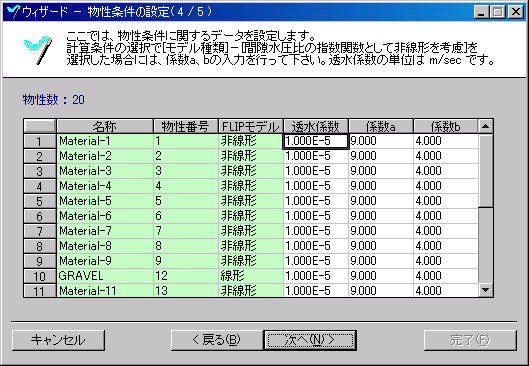Select the 透水係数 cell for Material-1
Image resolution: width=529 pixels, height=366 pixels.
pyautogui.click(x=315, y=141)
